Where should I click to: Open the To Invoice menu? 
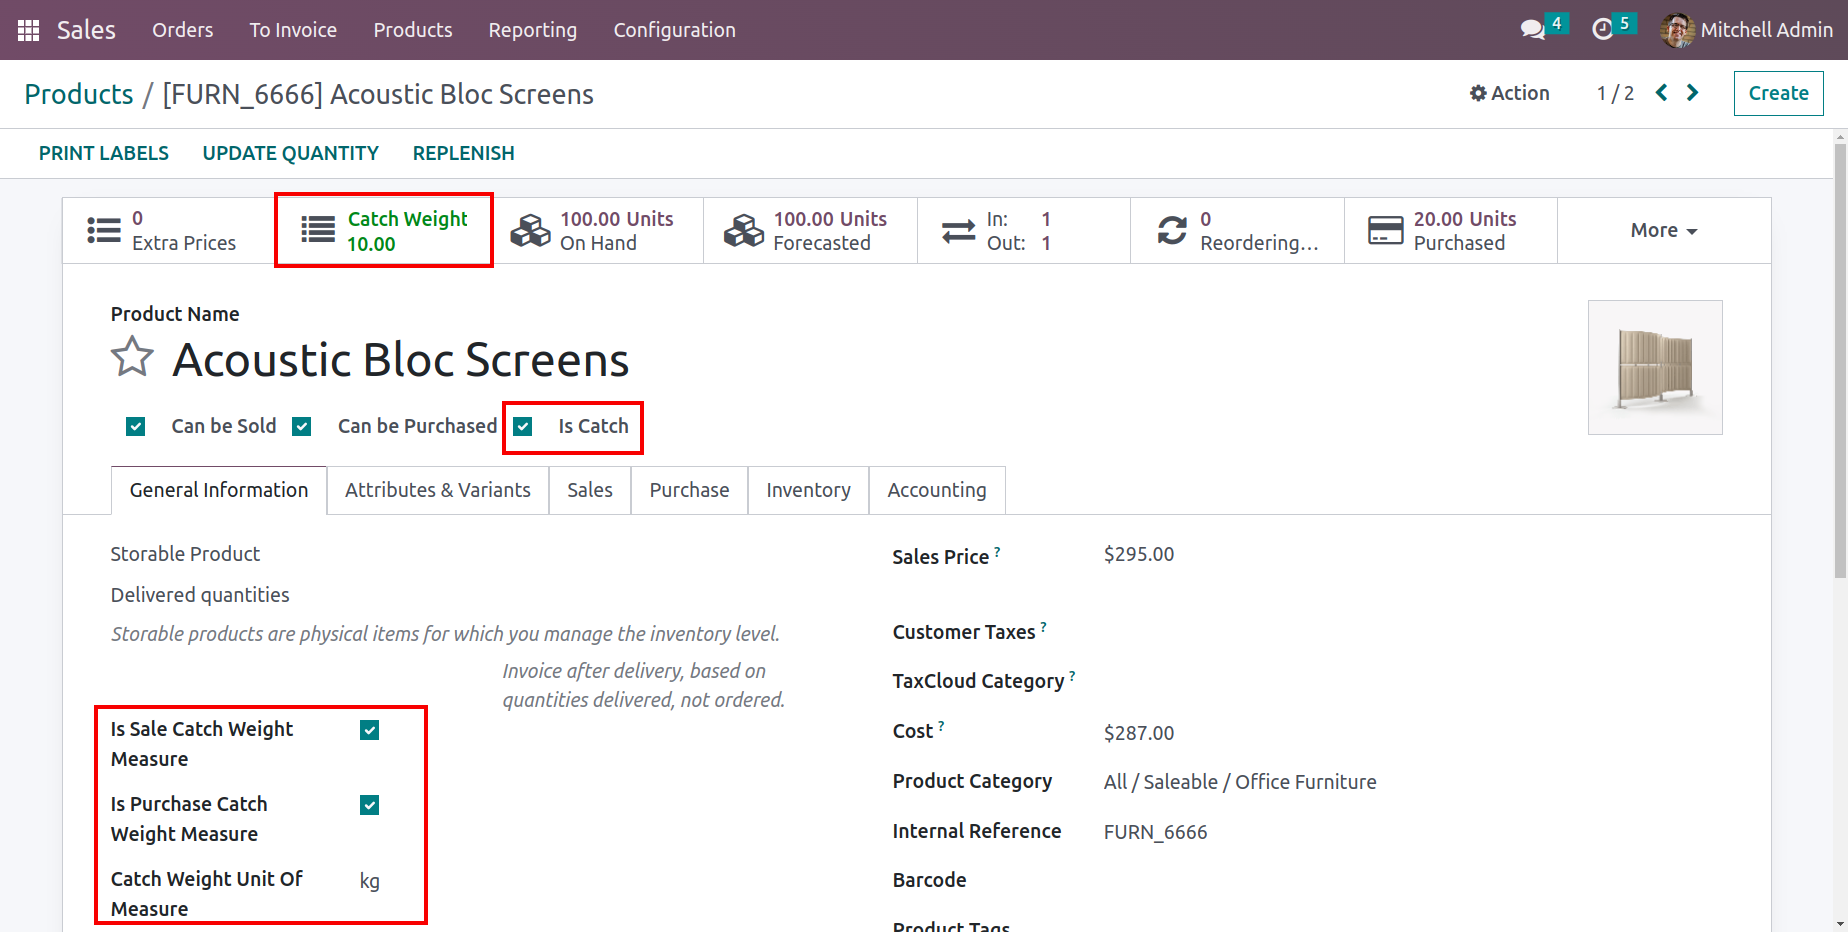click(x=293, y=30)
